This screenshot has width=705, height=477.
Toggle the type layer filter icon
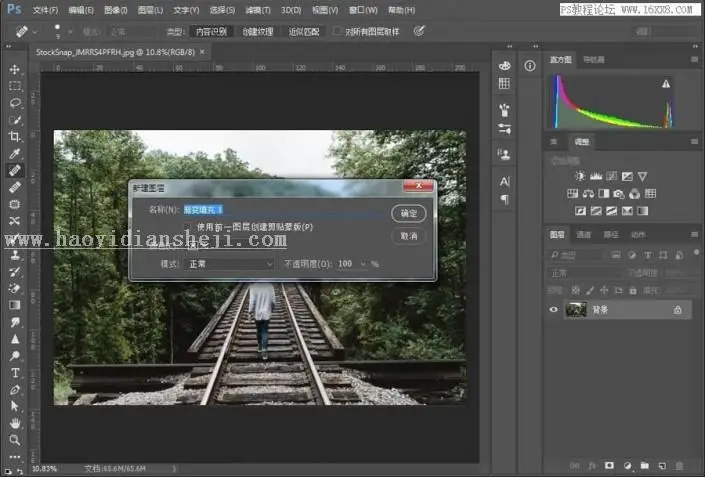pyautogui.click(x=647, y=255)
